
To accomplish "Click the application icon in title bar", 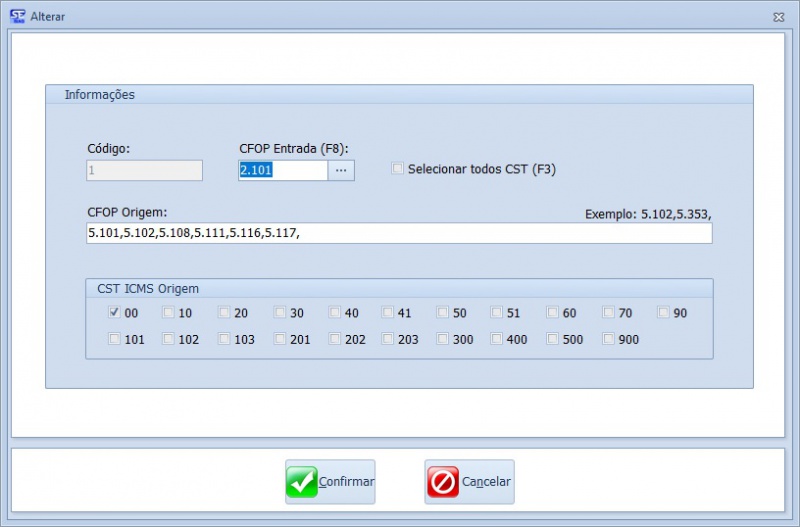I will click(x=17, y=16).
